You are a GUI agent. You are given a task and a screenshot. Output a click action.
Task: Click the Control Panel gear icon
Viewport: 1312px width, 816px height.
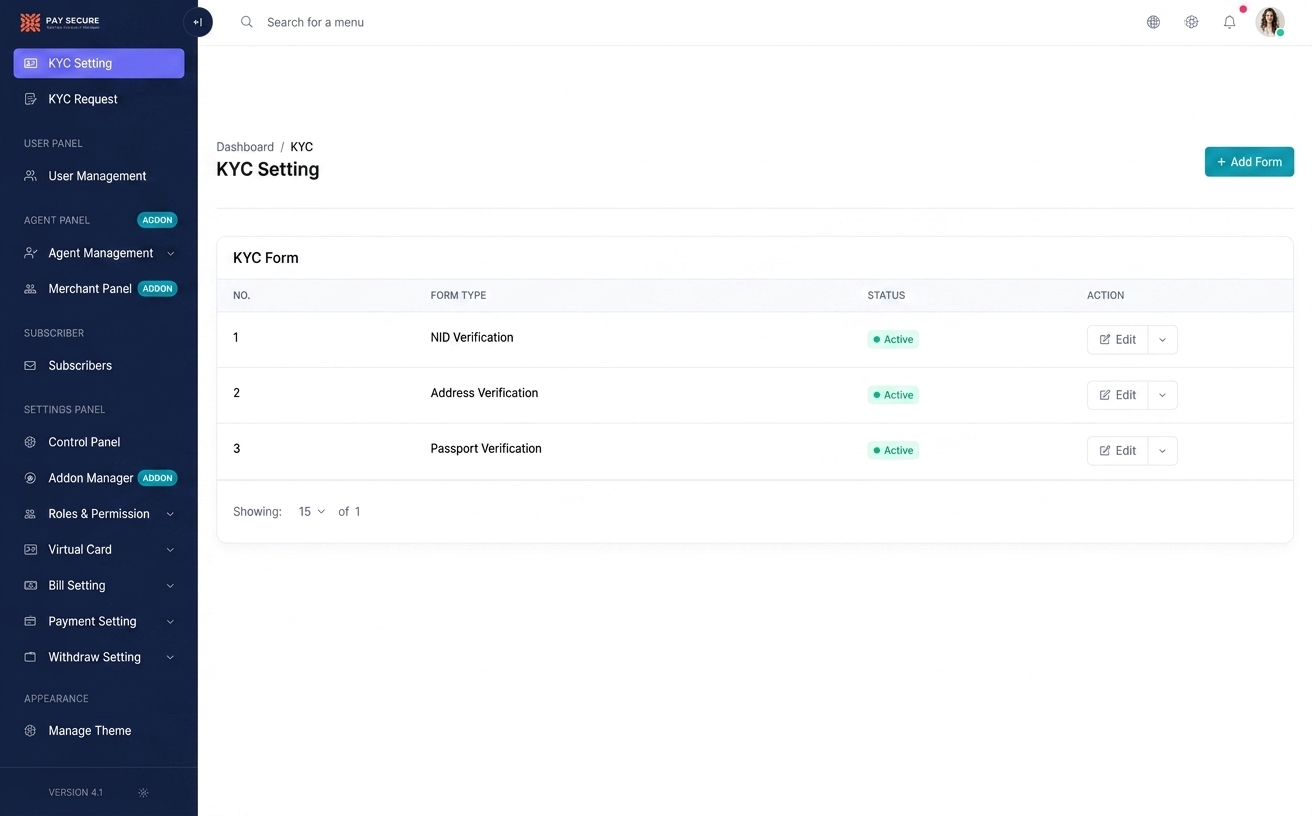pyautogui.click(x=30, y=442)
